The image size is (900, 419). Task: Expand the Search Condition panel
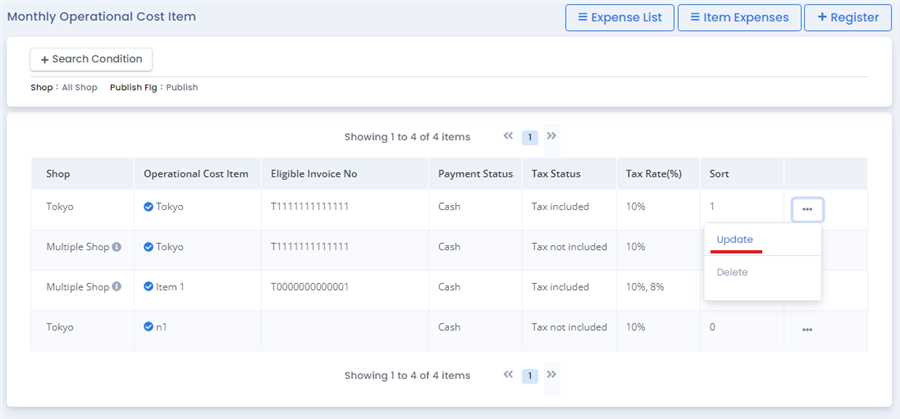91,59
